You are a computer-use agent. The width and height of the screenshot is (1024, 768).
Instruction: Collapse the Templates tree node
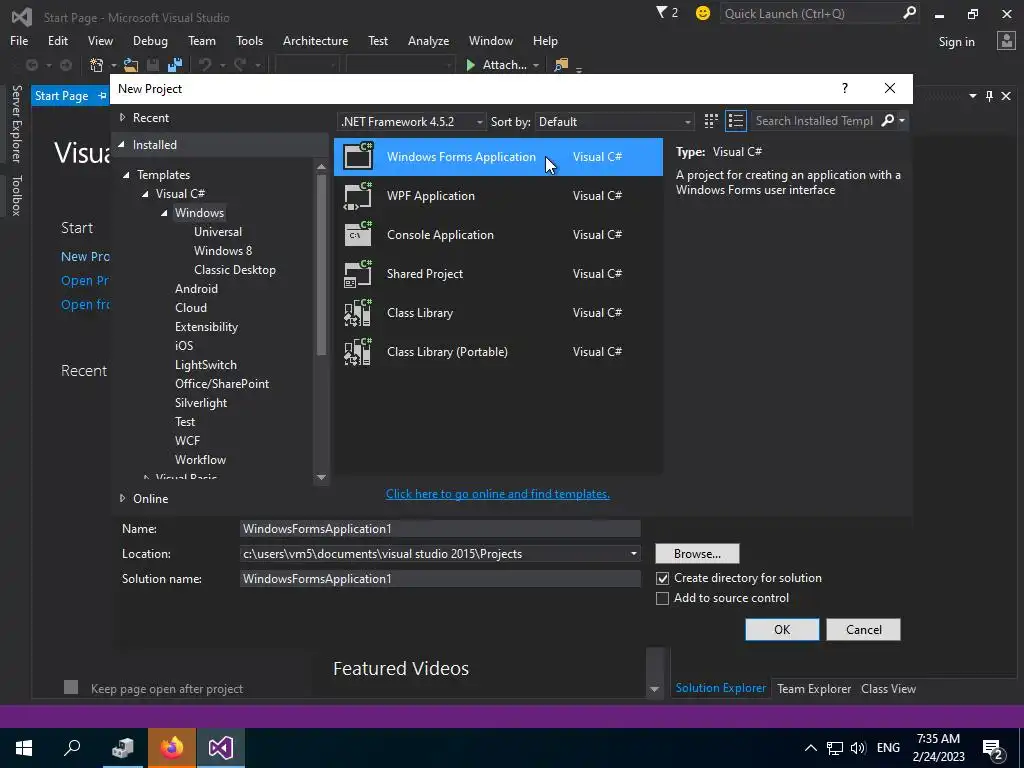tap(127, 175)
